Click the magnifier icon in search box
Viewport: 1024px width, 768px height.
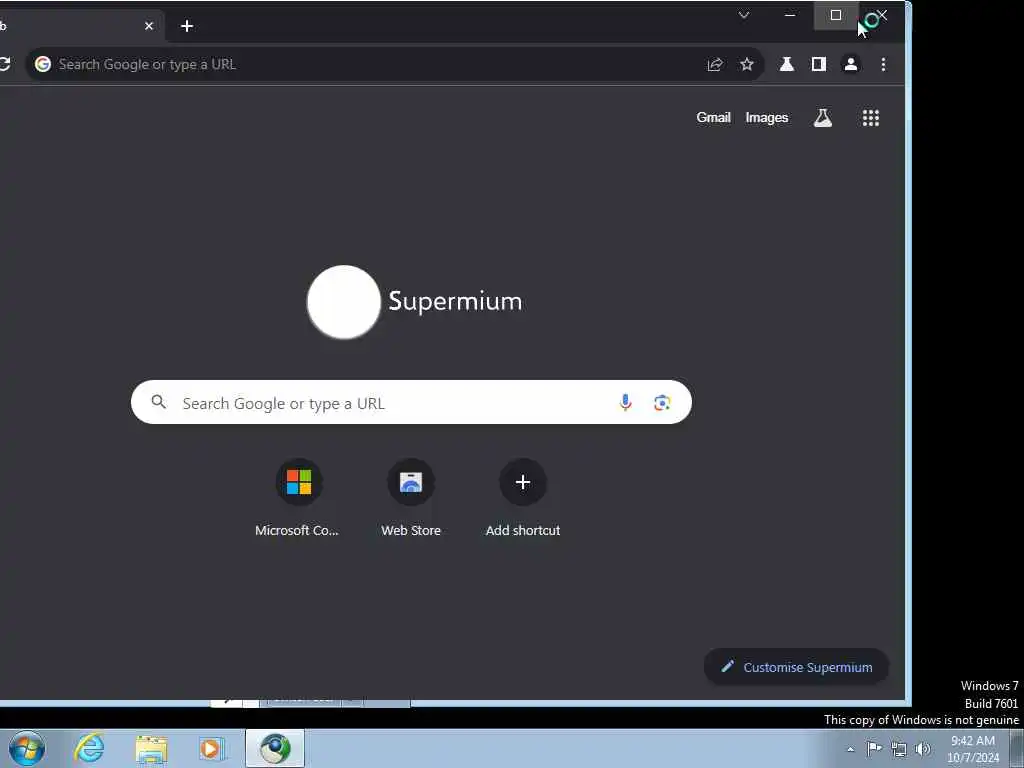tap(159, 402)
